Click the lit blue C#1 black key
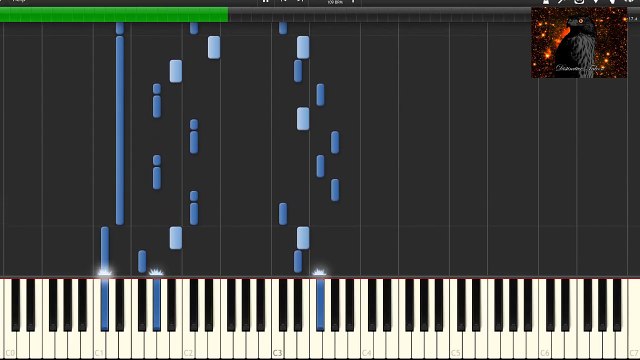Image resolution: width=640 pixels, height=360 pixels. click(105, 304)
